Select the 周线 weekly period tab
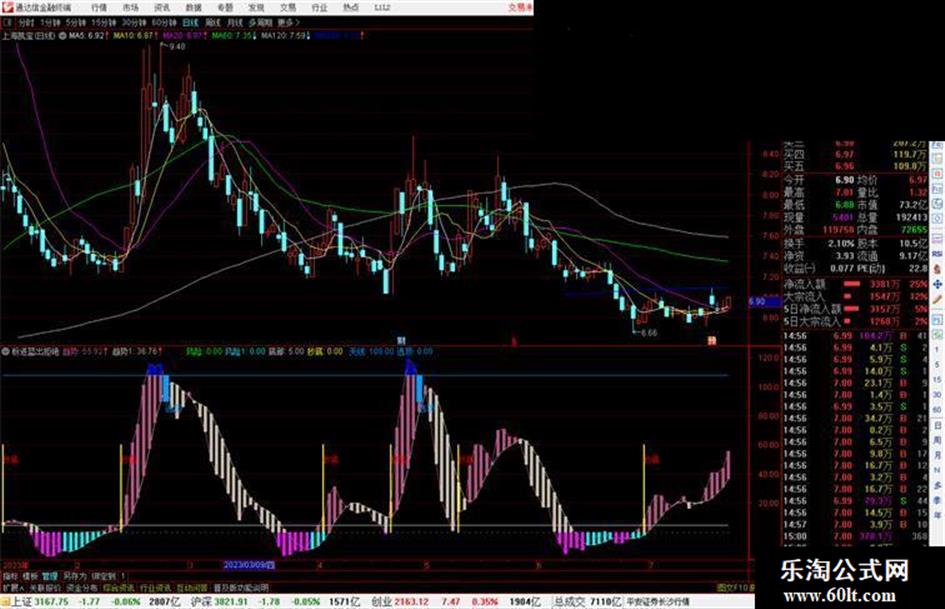Viewport: 945px width, 609px height. (213, 23)
